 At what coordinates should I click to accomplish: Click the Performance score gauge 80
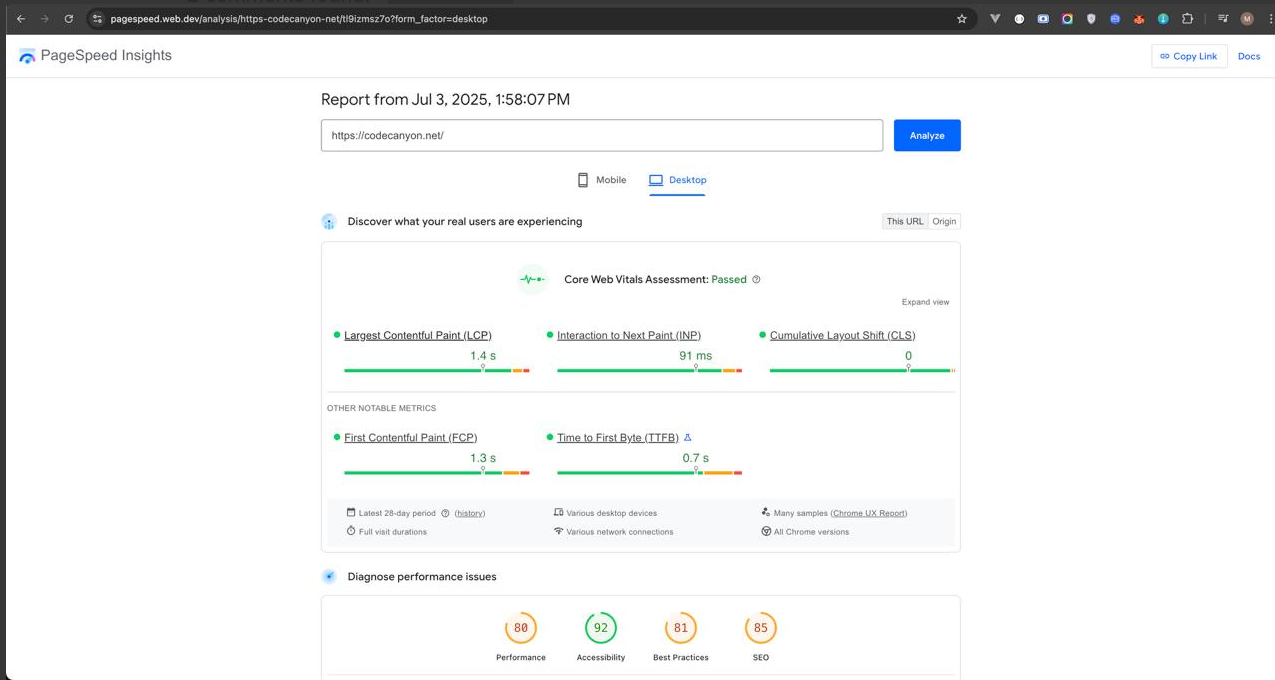coord(521,628)
